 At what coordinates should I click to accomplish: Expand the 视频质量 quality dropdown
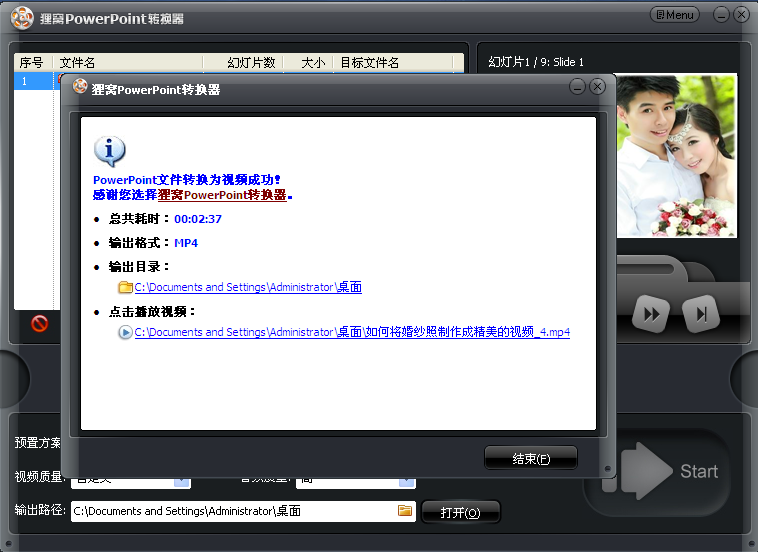181,482
